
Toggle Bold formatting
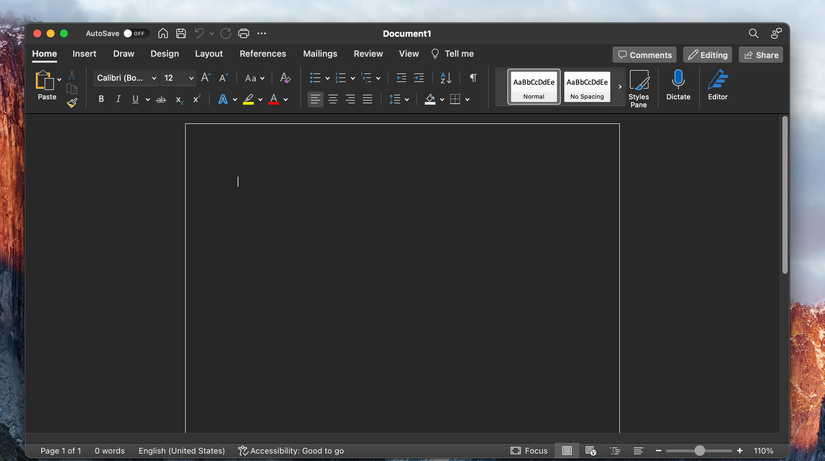[x=101, y=99]
